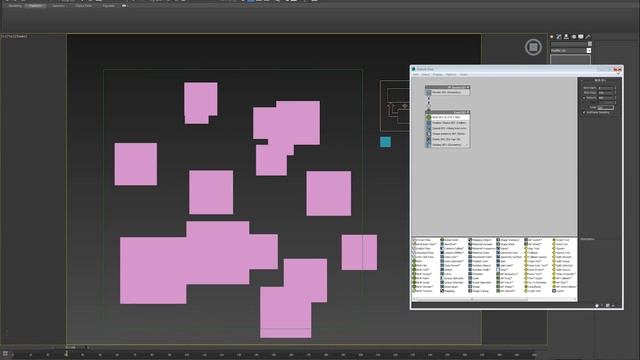This screenshot has height=360, width=640.
Task: Switch to the Selection ribbon tab
Action: (58, 6)
